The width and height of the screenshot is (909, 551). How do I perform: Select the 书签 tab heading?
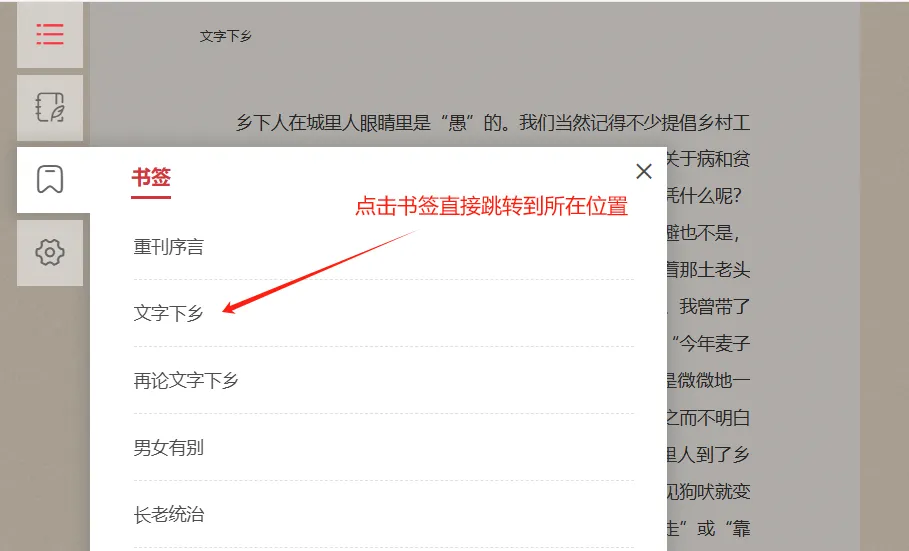click(x=151, y=177)
